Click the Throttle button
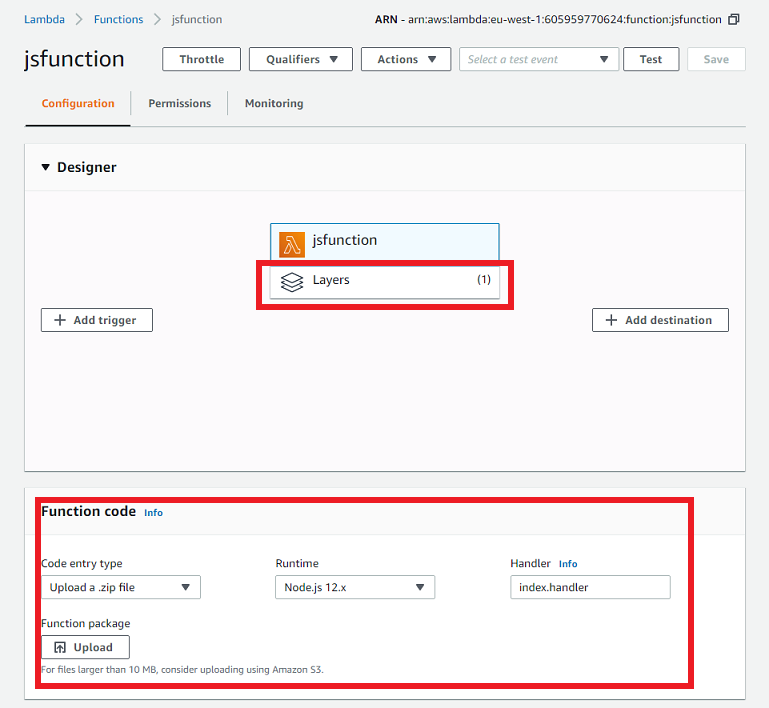Viewport: 769px width, 708px height. 202,59
